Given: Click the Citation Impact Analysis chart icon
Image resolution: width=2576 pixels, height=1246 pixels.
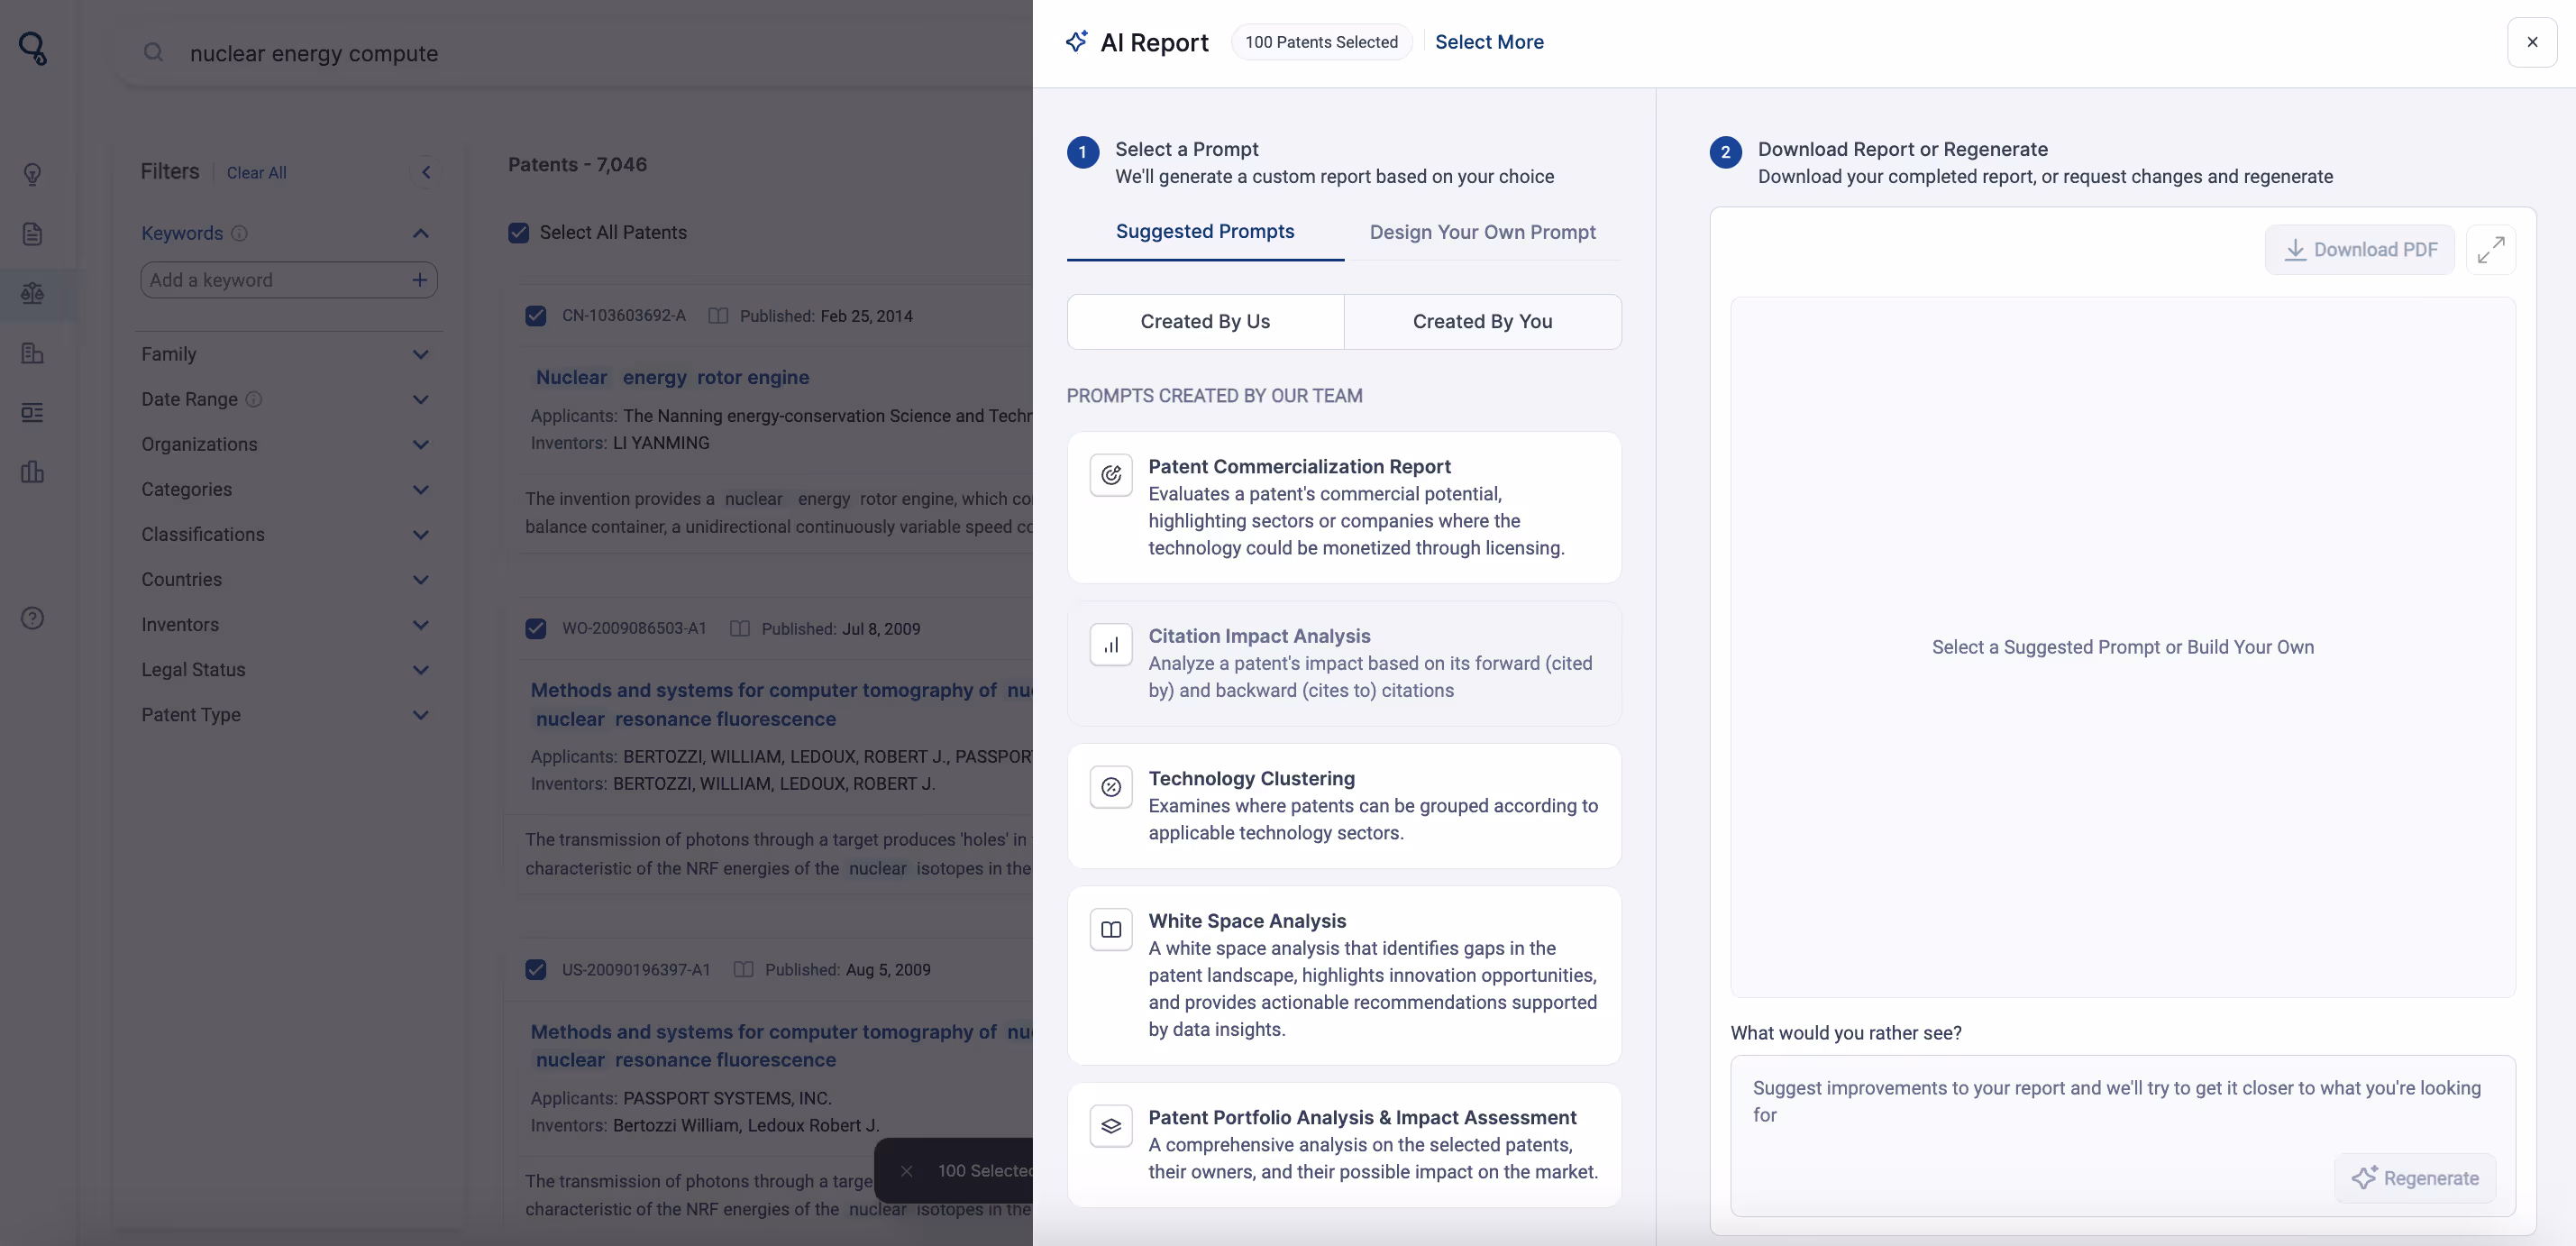Looking at the screenshot, I should click(x=1111, y=645).
